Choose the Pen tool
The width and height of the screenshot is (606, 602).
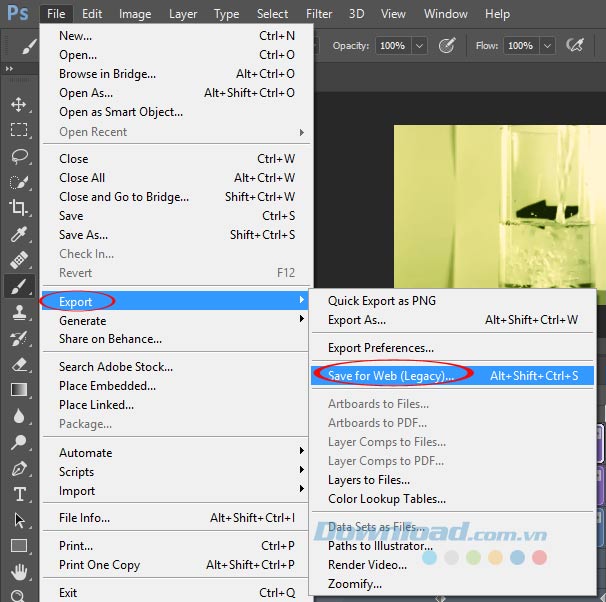click(x=18, y=468)
